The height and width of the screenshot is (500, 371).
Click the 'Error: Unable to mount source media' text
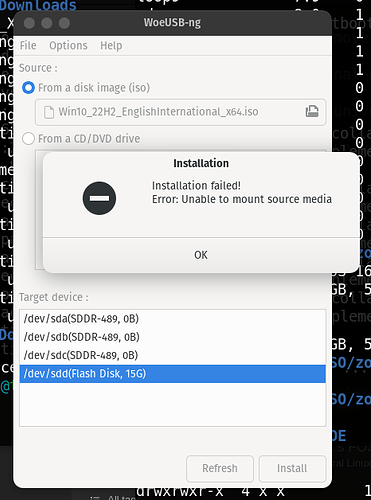(x=242, y=199)
